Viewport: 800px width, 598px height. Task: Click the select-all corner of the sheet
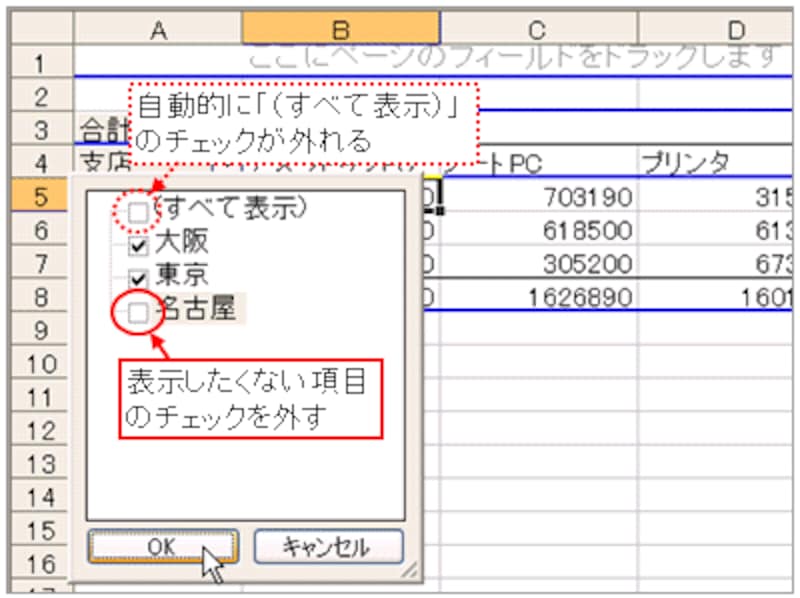42,30
